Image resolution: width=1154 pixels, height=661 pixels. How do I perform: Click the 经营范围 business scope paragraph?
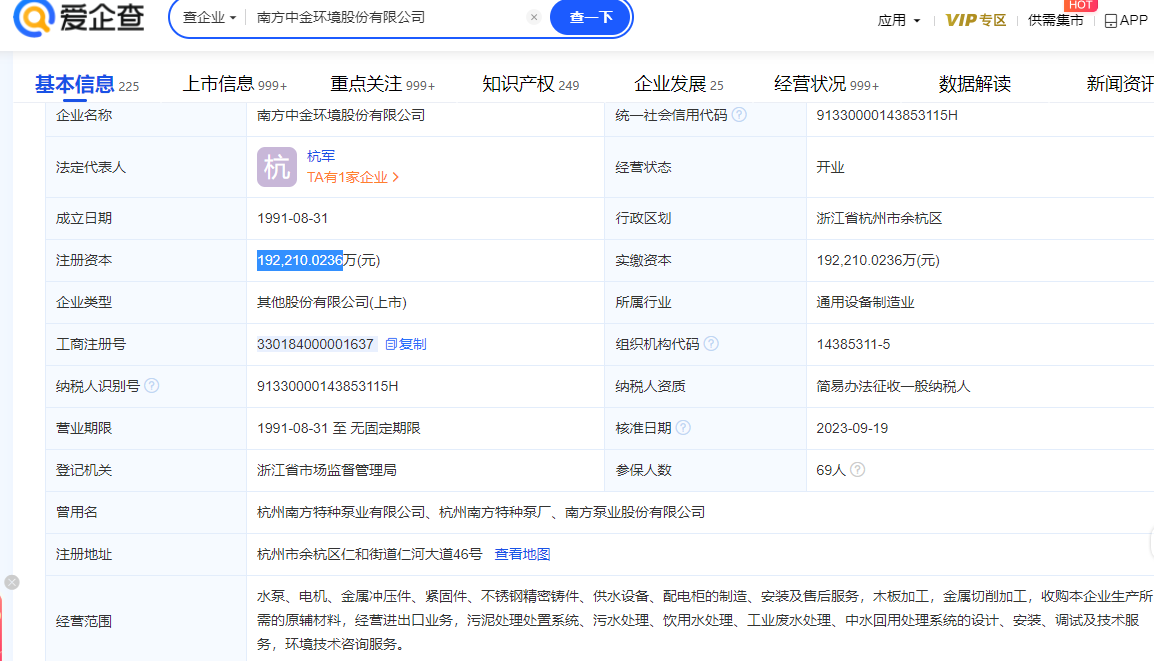pos(704,620)
